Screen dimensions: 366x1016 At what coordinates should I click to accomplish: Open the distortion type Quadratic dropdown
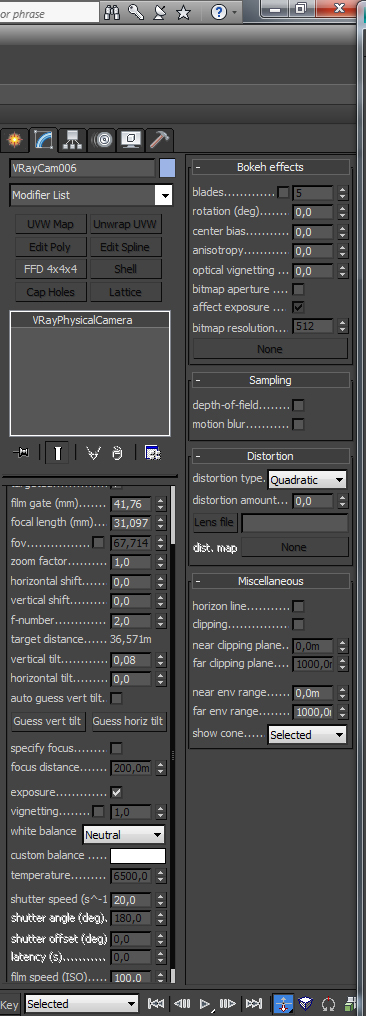coord(307,480)
